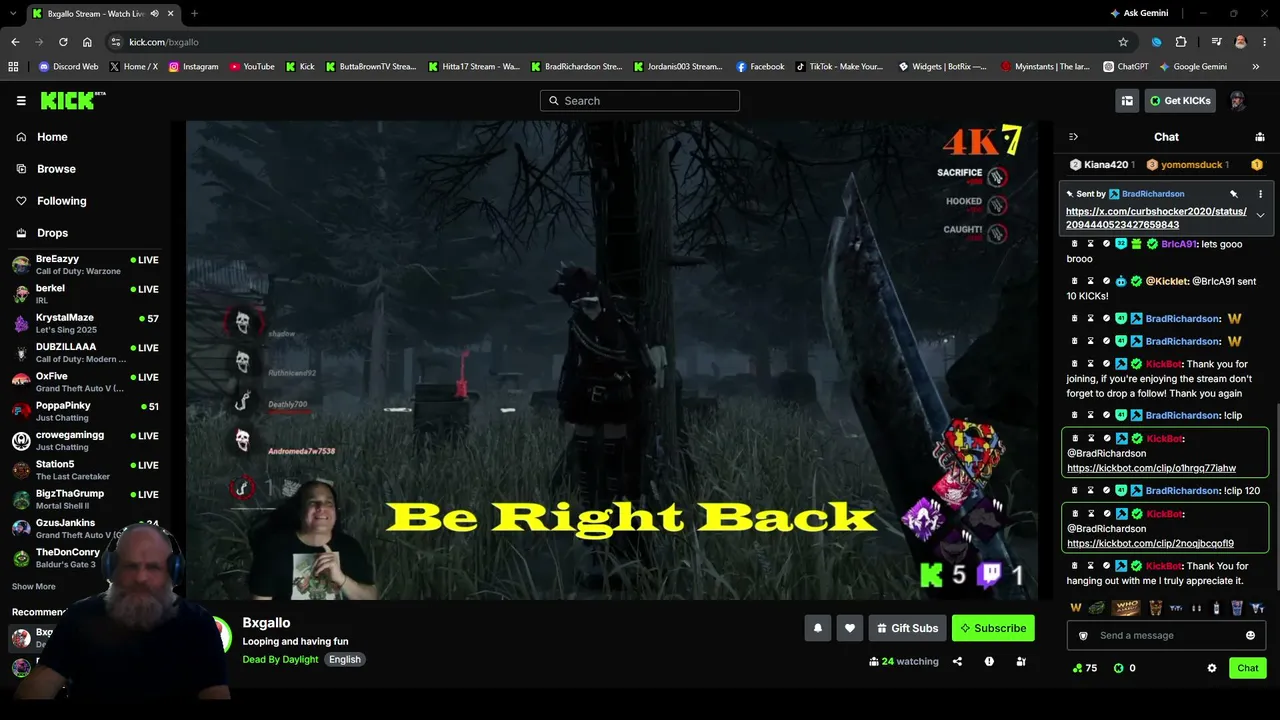Image resolution: width=1280 pixels, height=720 pixels.
Task: Type in the Send a message field
Action: (1167, 636)
